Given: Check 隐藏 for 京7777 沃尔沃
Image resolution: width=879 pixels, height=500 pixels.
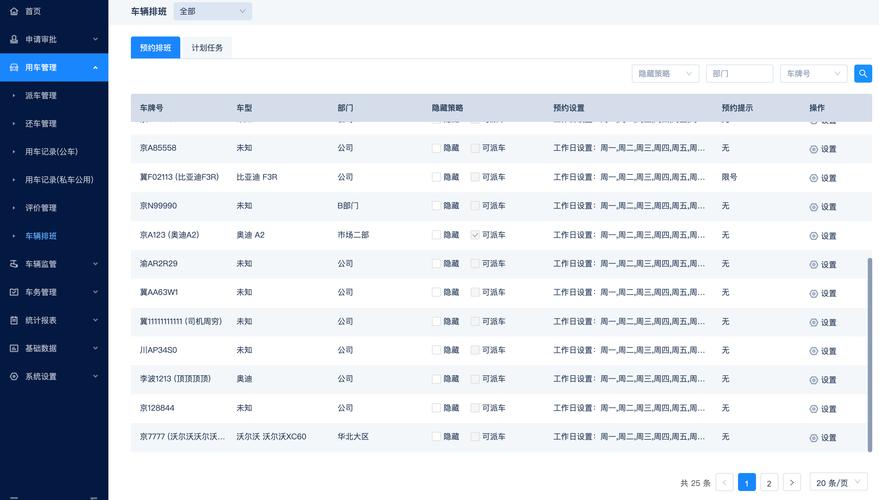Looking at the screenshot, I should (x=436, y=437).
